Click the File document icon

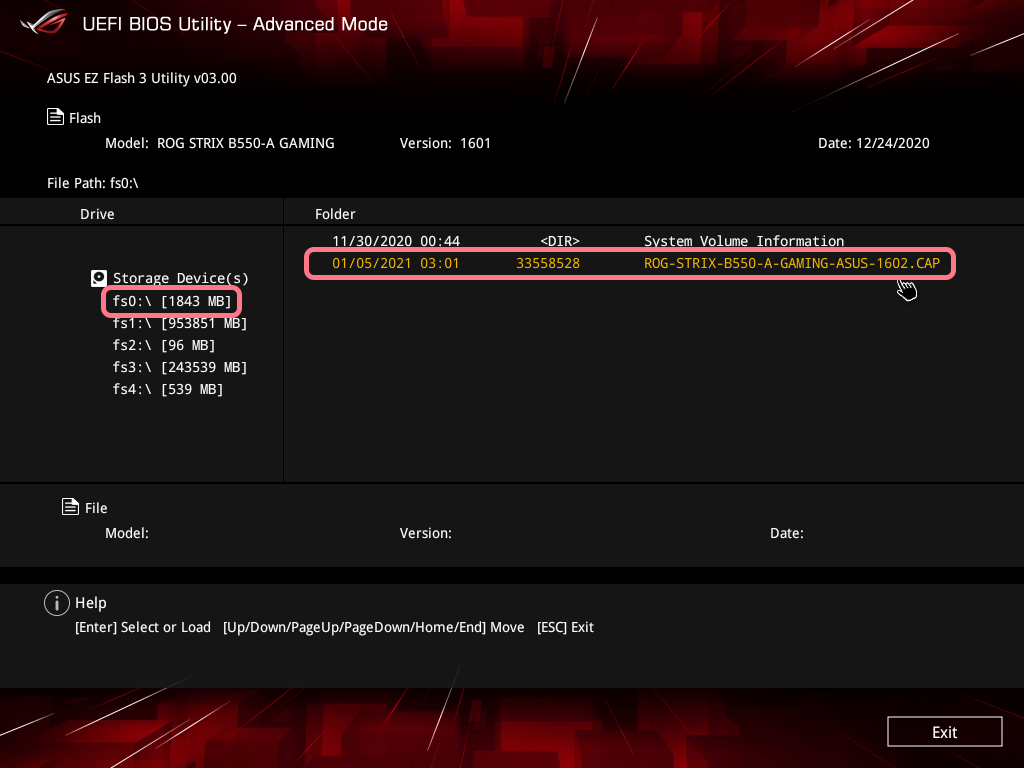click(71, 506)
